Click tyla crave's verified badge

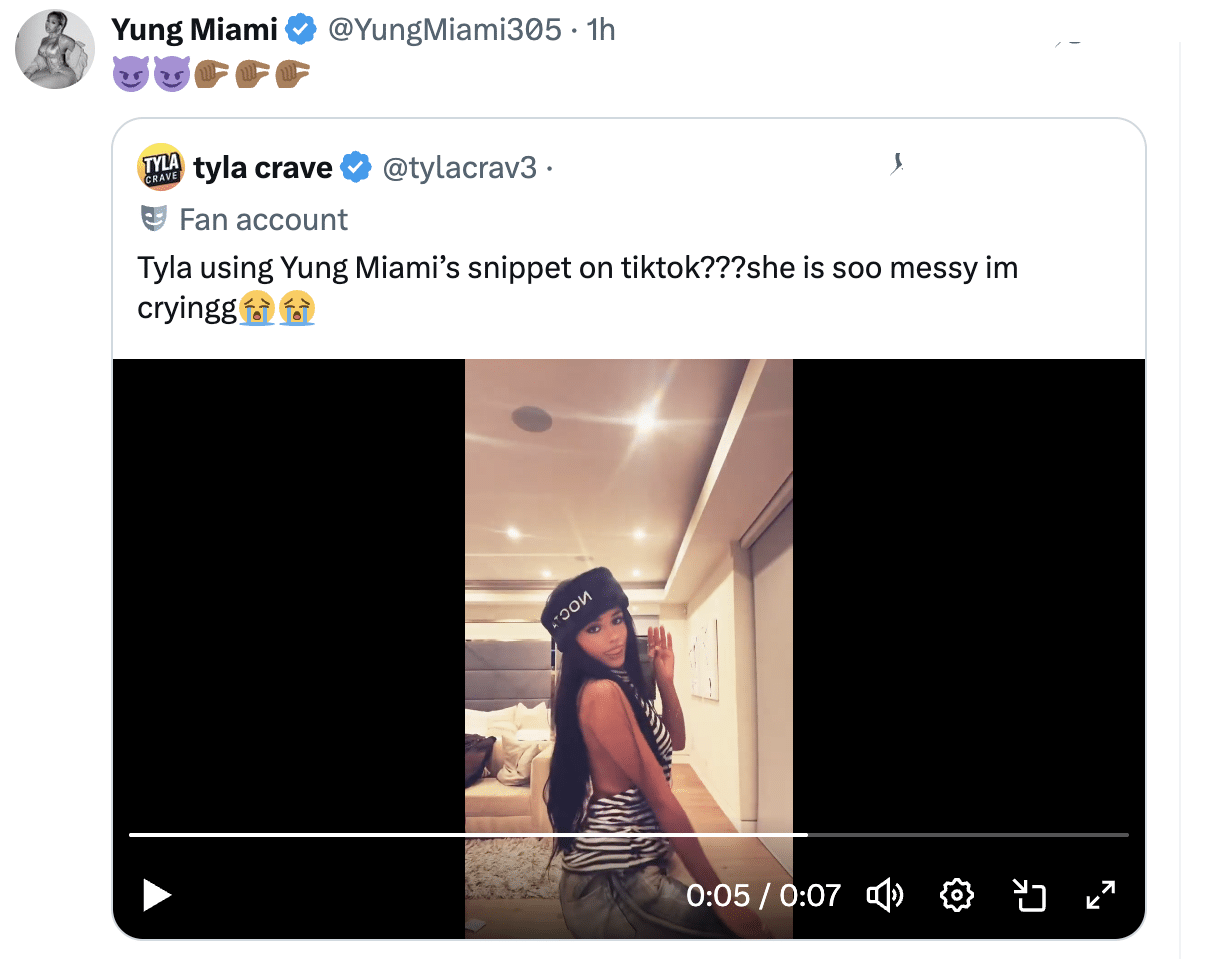tap(357, 168)
